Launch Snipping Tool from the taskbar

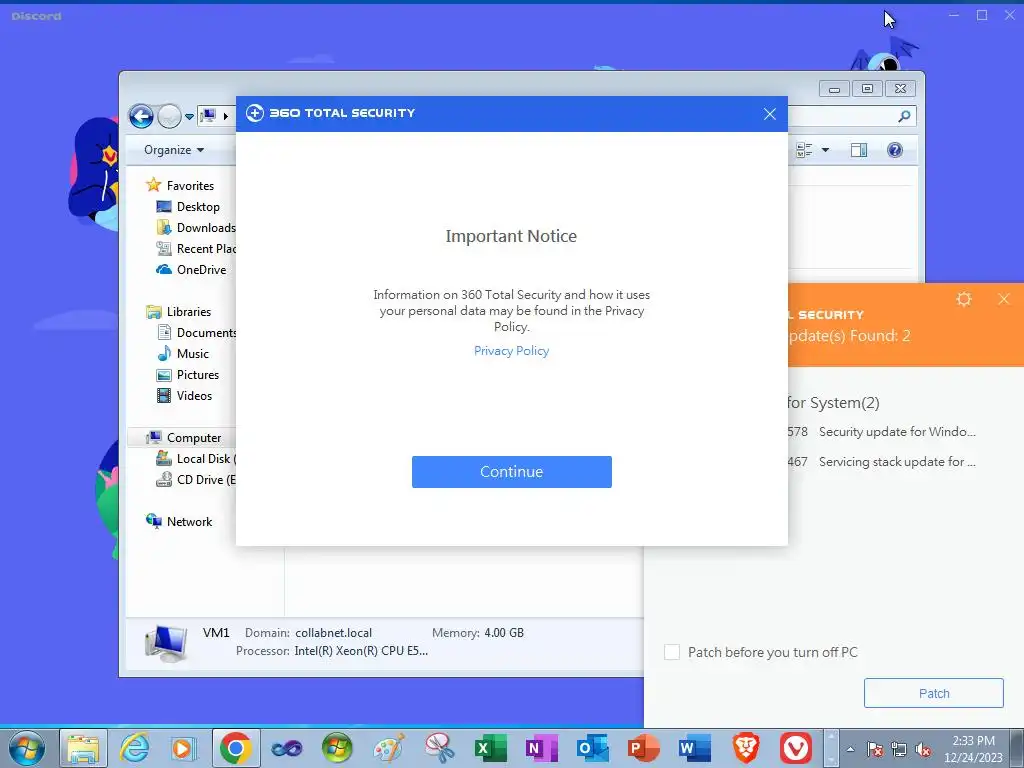[440, 748]
